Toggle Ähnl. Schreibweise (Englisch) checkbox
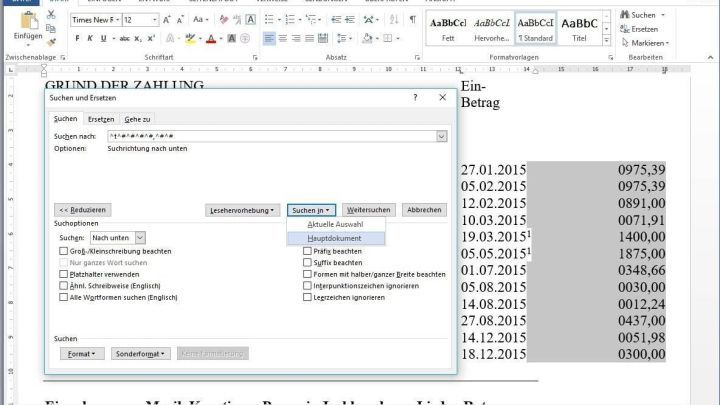 pyautogui.click(x=63, y=286)
